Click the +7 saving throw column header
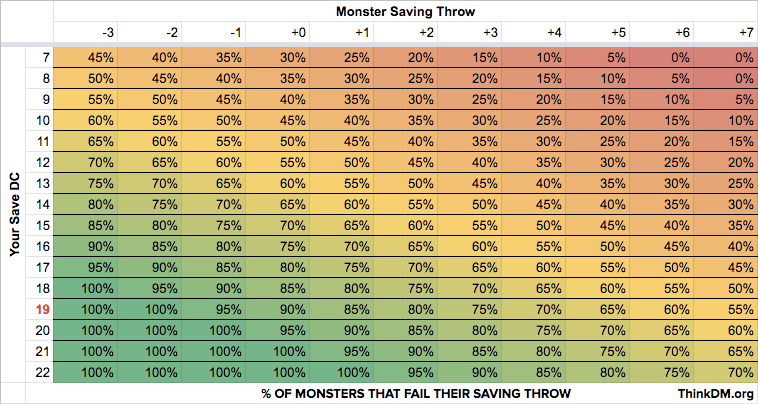 740,32
